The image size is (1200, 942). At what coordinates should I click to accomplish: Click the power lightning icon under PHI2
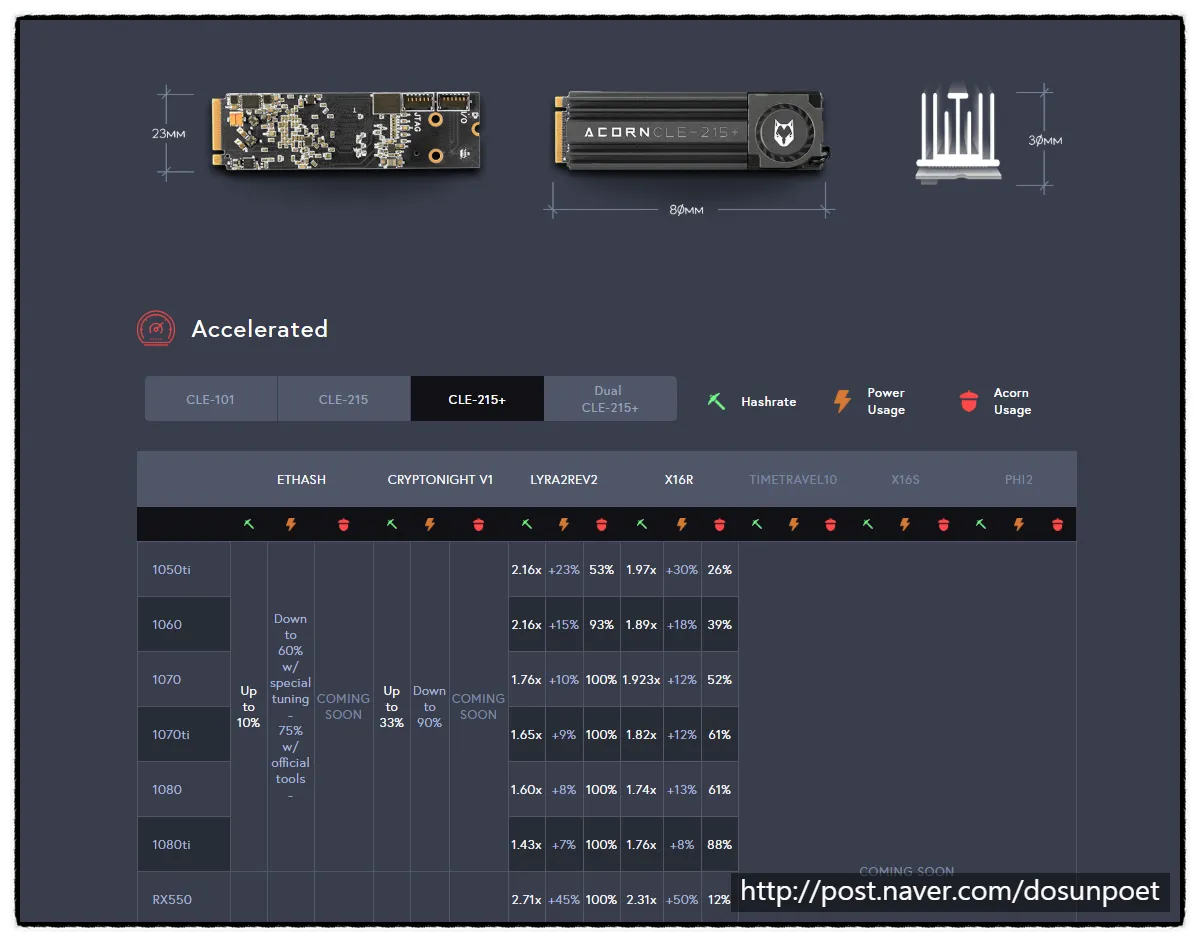pos(1019,524)
